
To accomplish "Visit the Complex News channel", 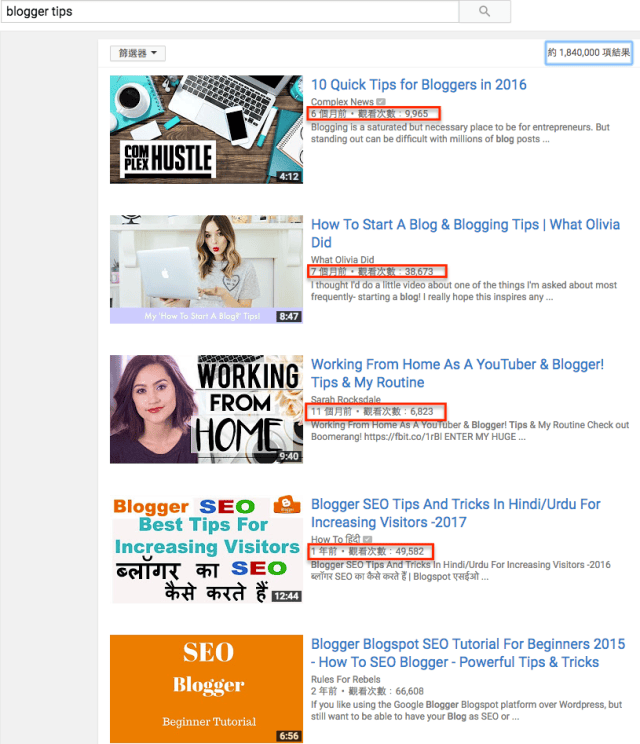I will click(342, 102).
